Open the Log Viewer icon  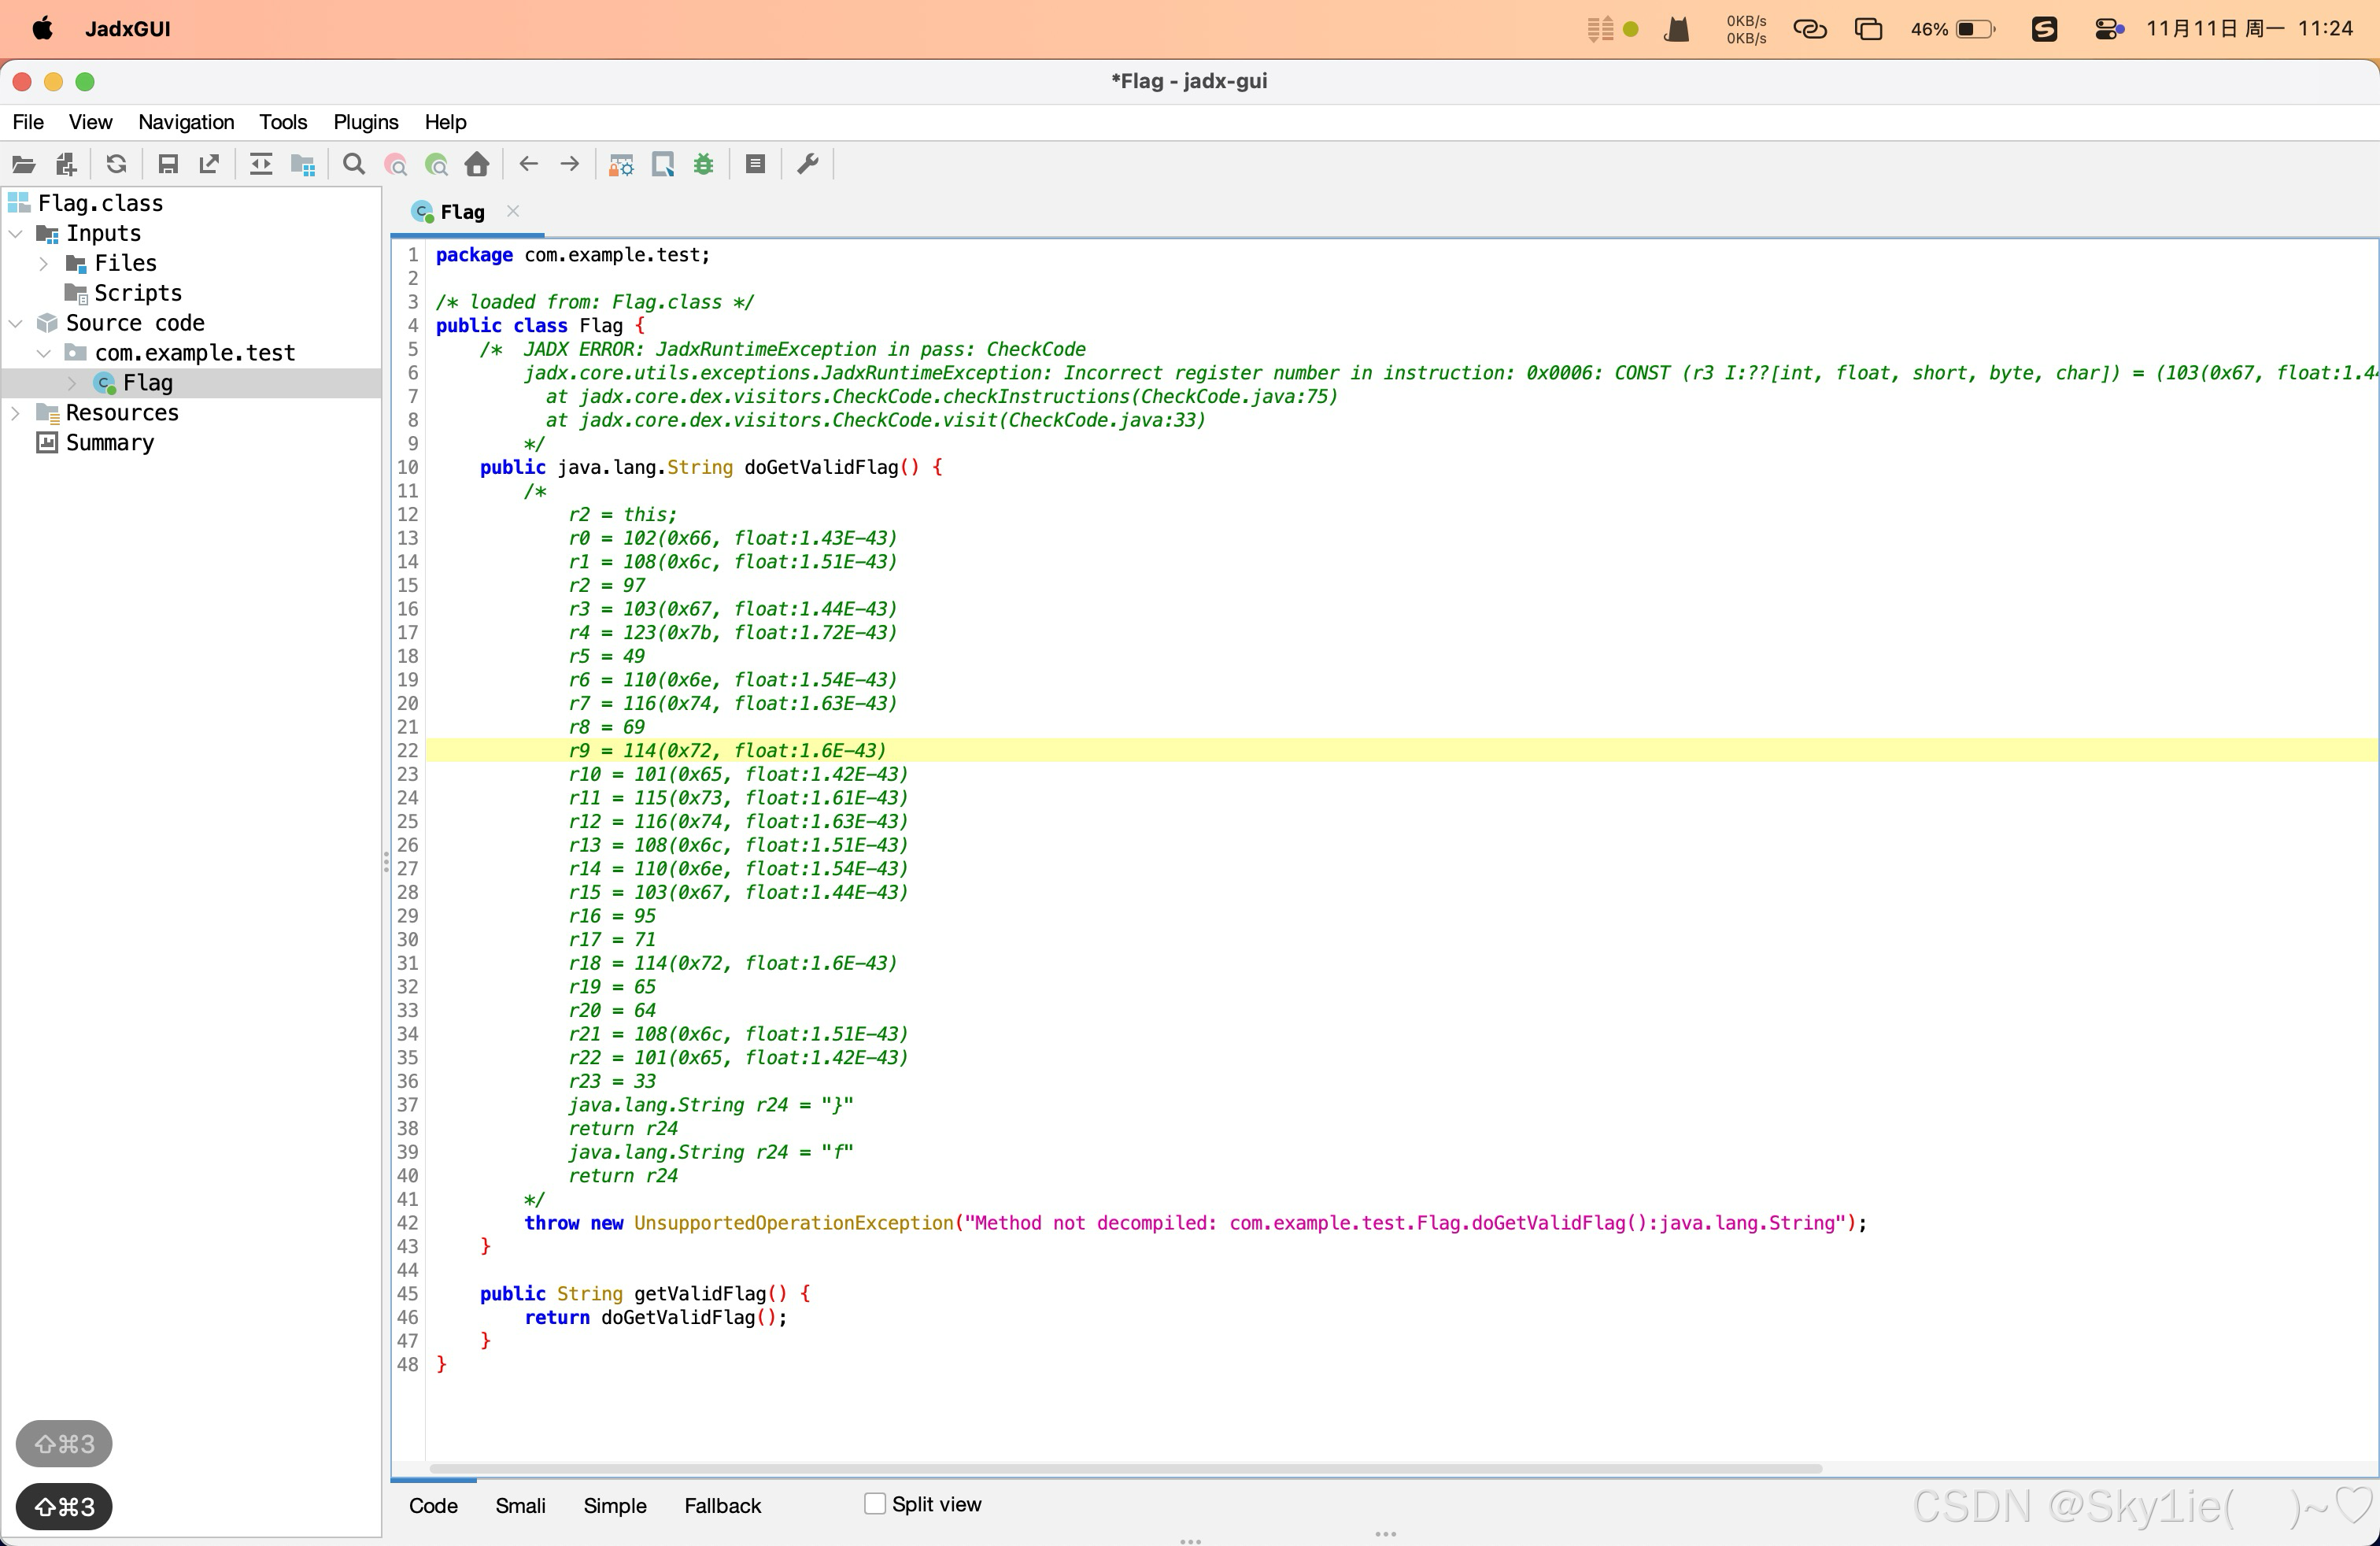coord(755,164)
